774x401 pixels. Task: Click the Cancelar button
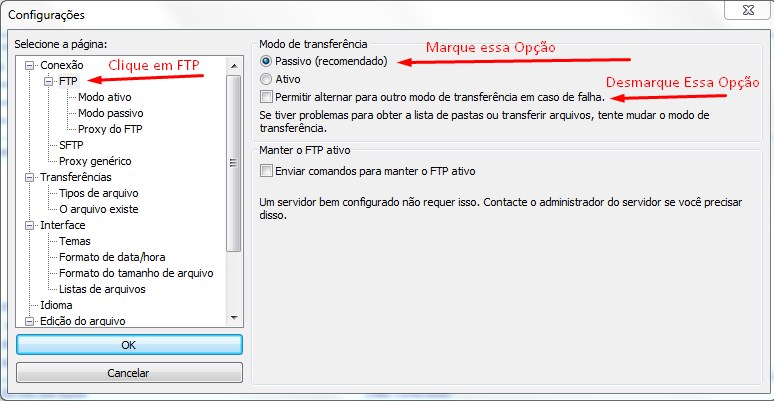point(129,373)
